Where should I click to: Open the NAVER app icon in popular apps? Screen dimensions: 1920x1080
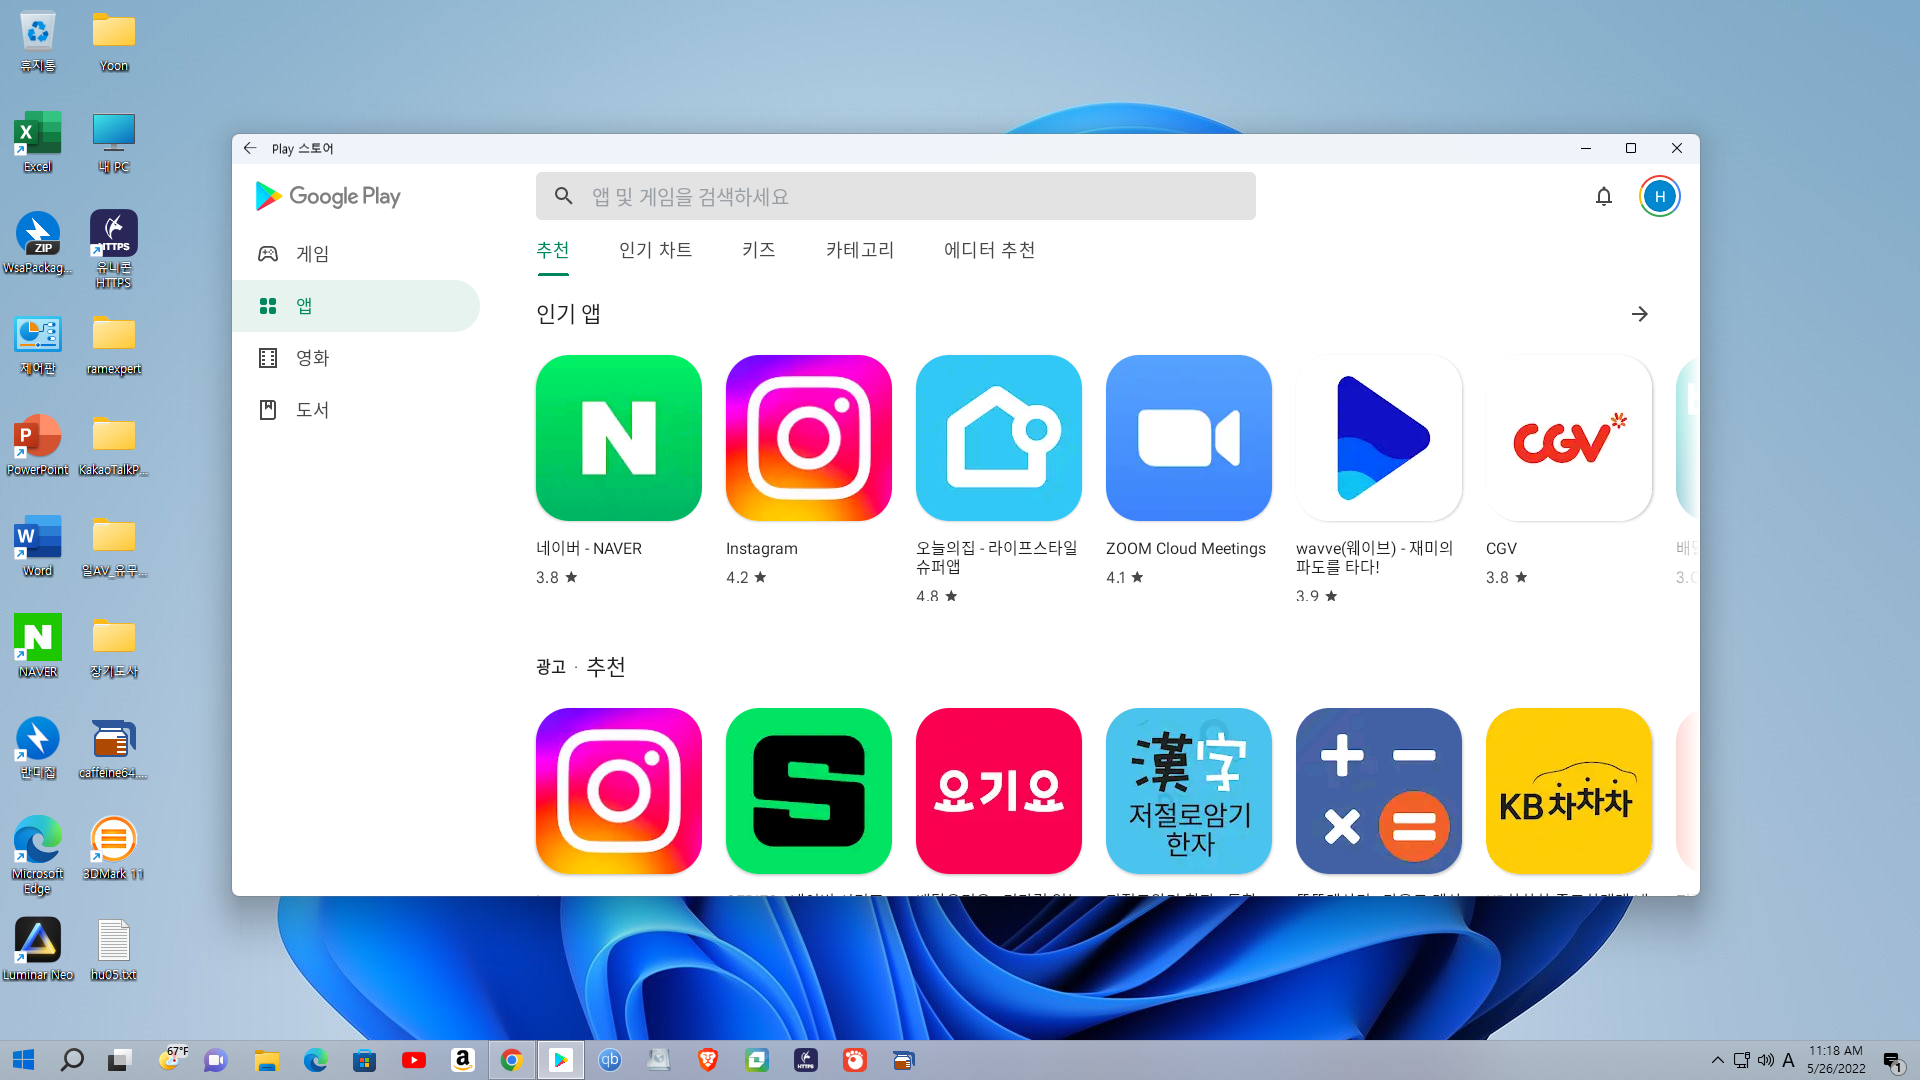coord(618,438)
